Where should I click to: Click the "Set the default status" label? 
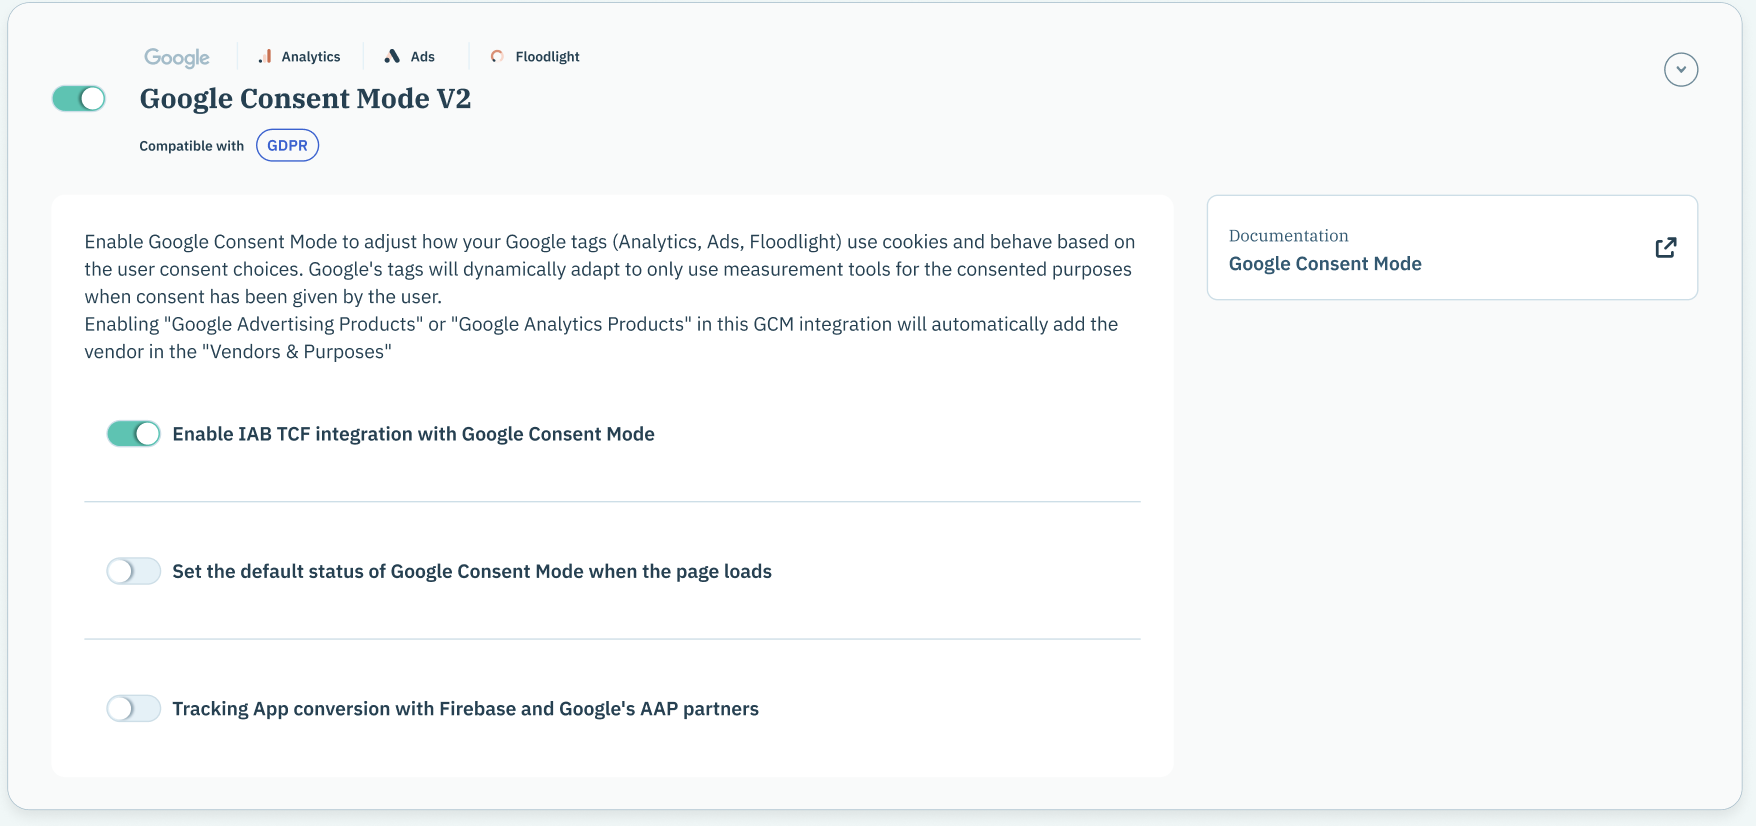coord(472,571)
